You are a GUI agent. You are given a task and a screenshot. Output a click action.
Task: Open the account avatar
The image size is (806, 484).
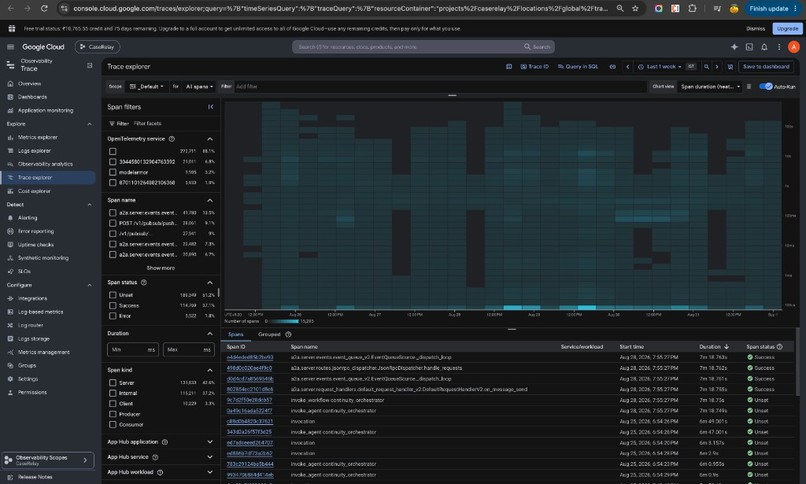click(794, 47)
